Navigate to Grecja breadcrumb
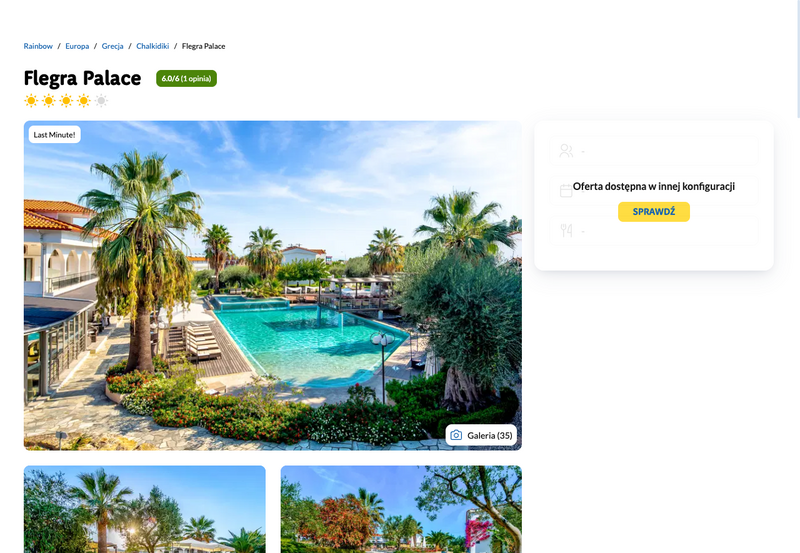Viewport: 800px width, 553px height. coord(112,46)
